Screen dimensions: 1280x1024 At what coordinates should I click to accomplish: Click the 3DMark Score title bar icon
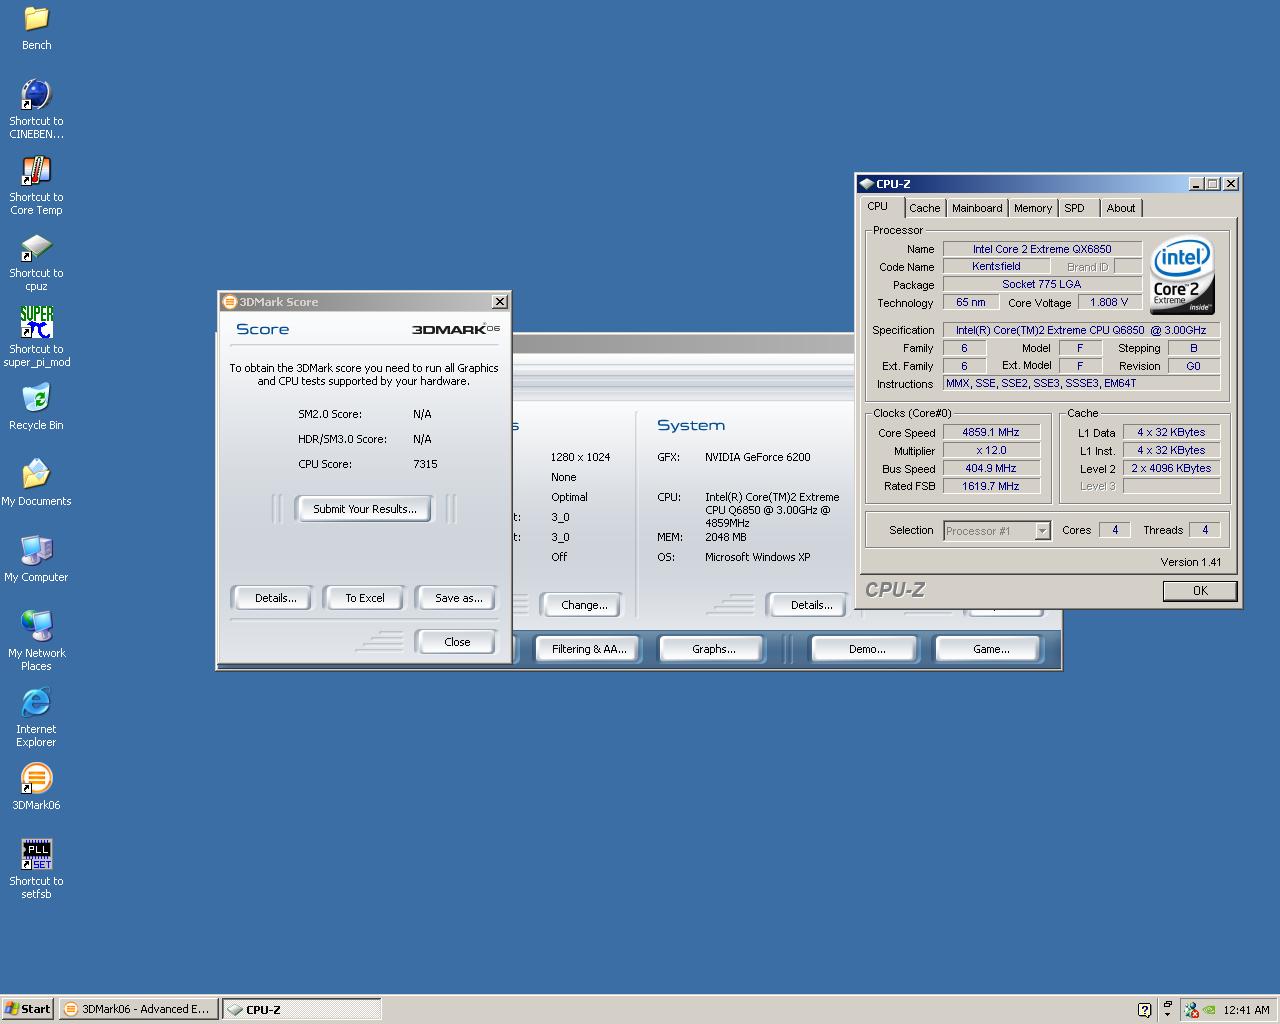229,302
